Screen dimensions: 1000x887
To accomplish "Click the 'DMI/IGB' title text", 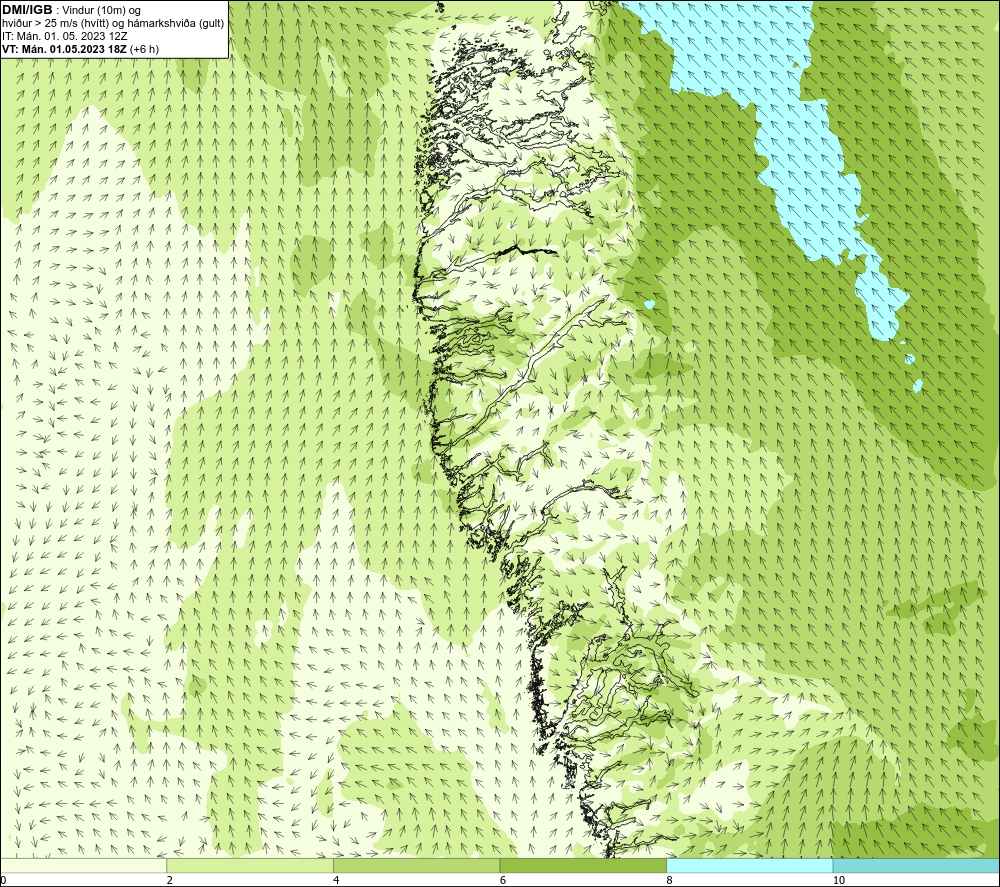I will 27,10.
